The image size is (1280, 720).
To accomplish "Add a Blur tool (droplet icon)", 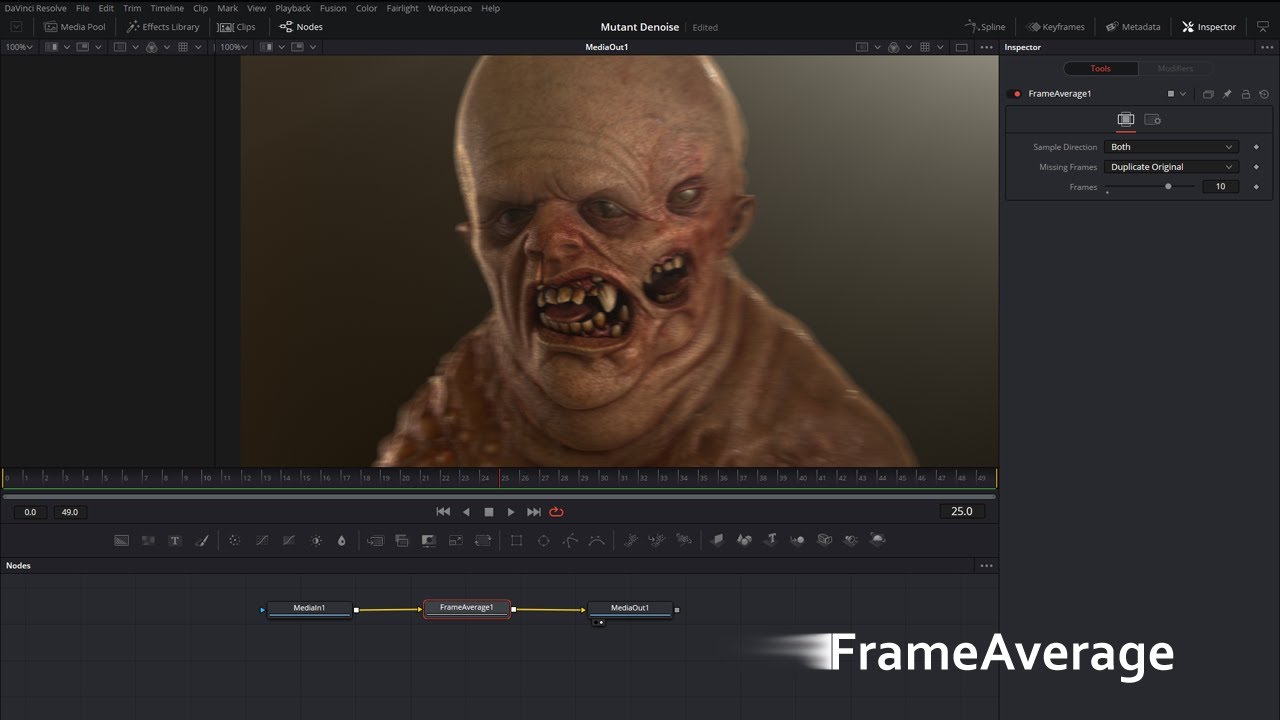I will [342, 540].
